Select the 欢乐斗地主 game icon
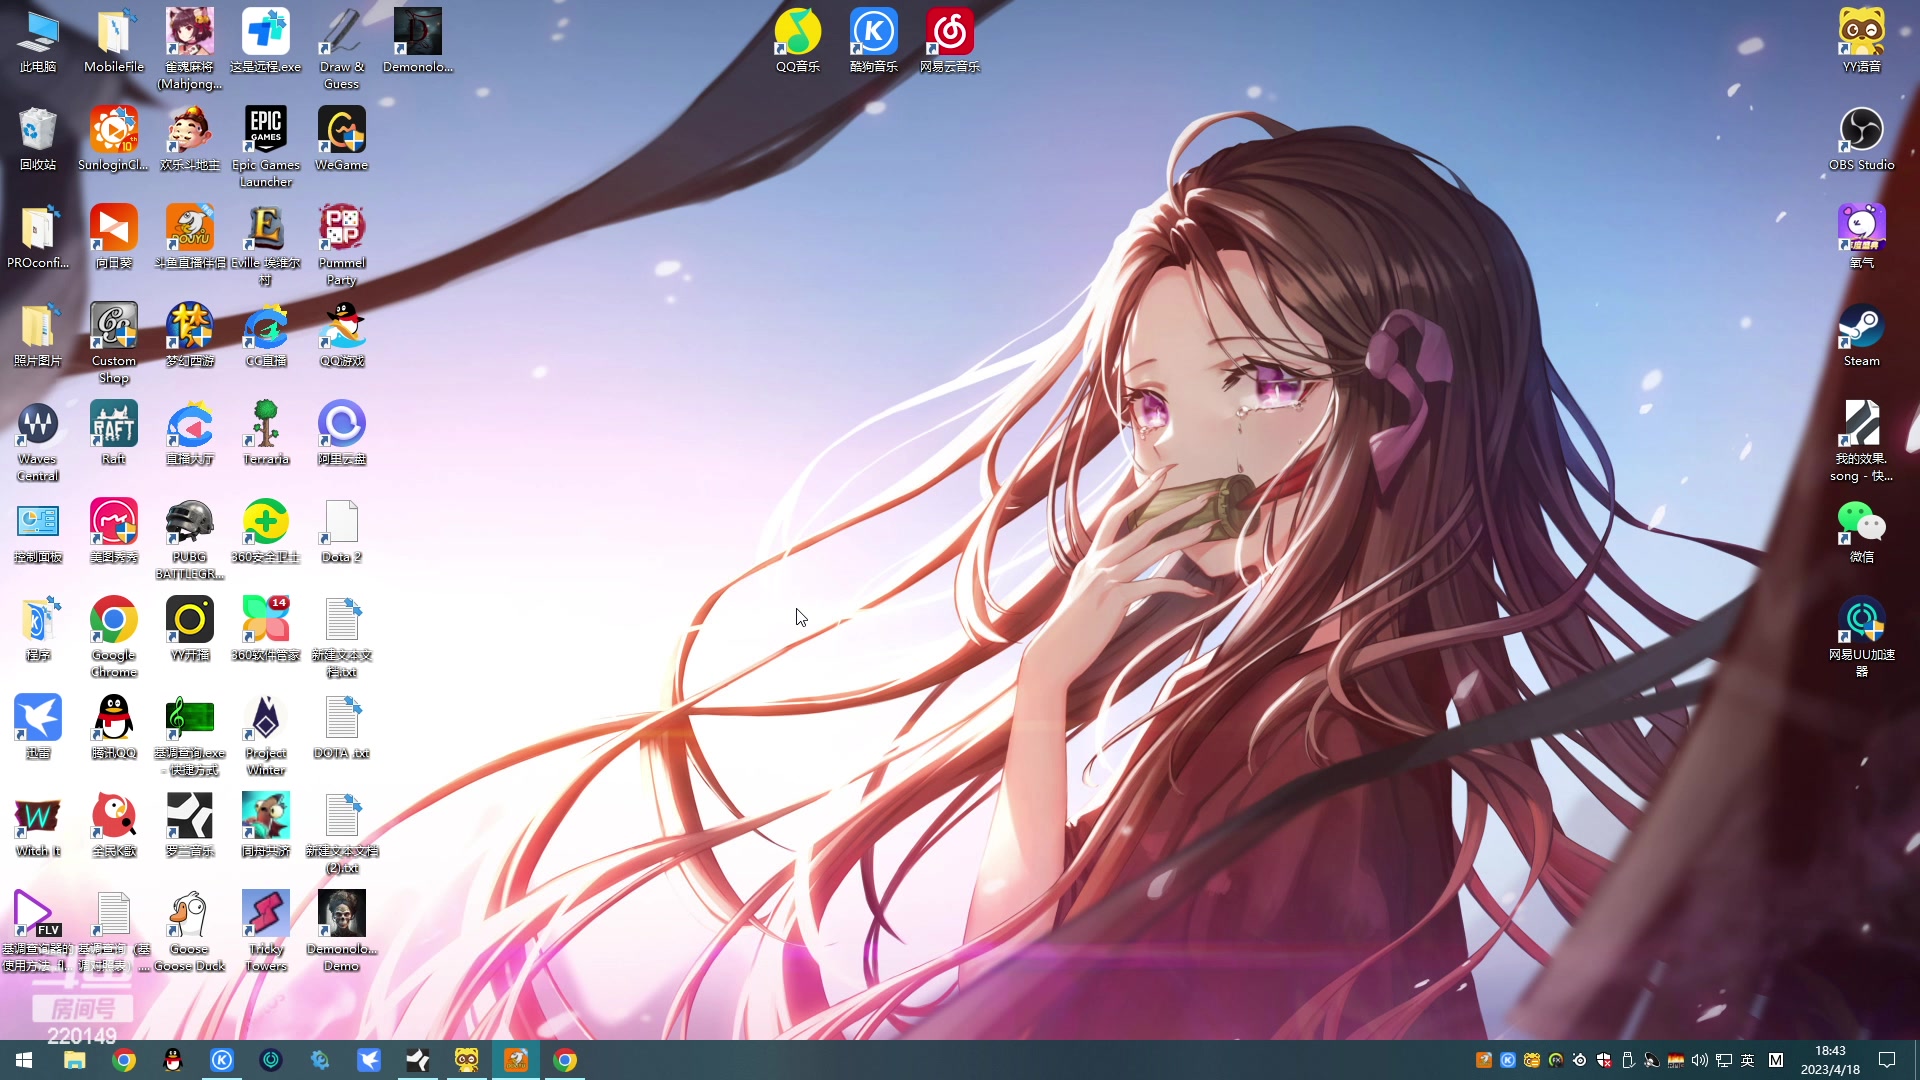The height and width of the screenshot is (1080, 1920). pos(190,139)
